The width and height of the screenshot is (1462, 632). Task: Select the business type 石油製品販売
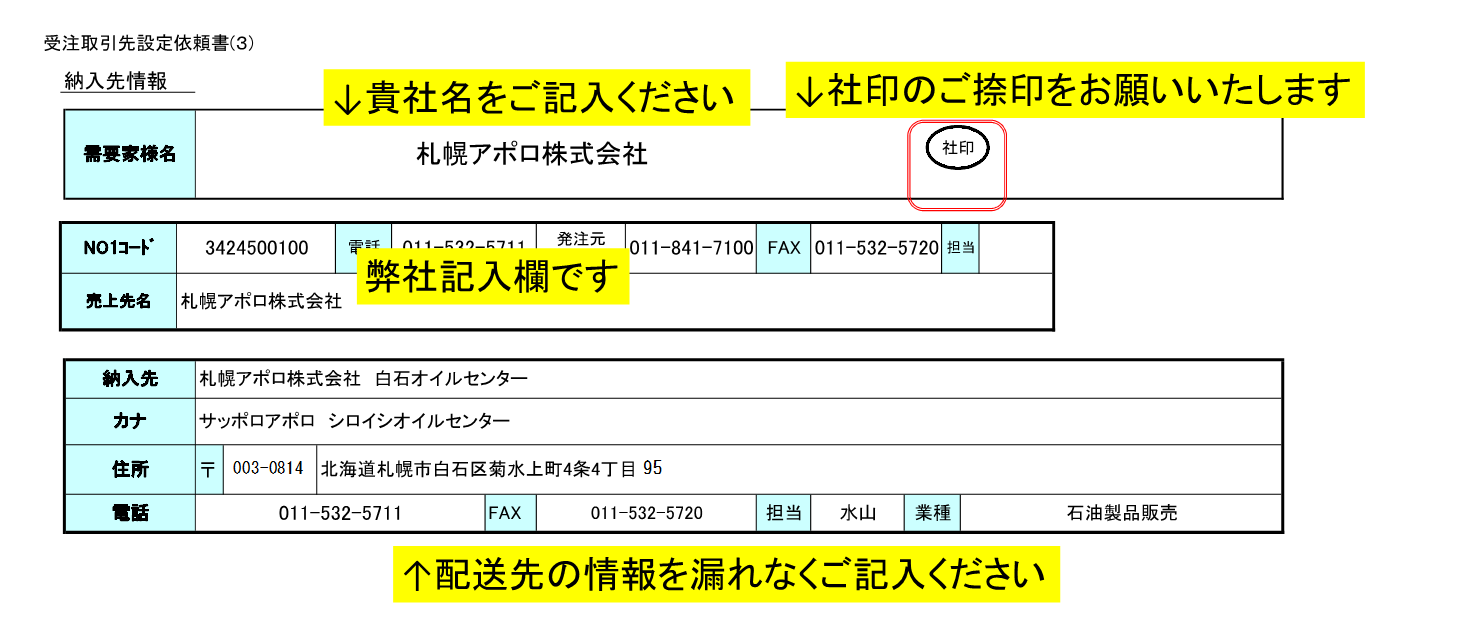click(x=1122, y=513)
